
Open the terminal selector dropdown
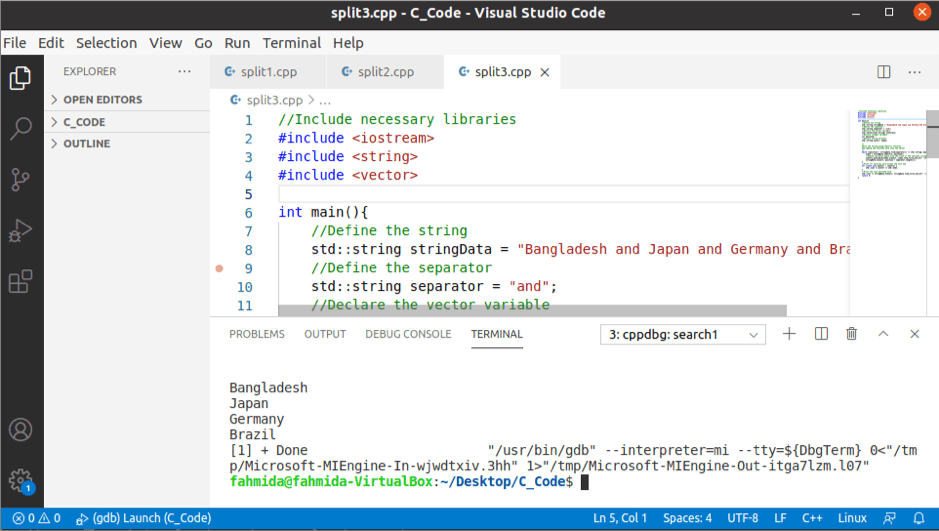tap(683, 335)
